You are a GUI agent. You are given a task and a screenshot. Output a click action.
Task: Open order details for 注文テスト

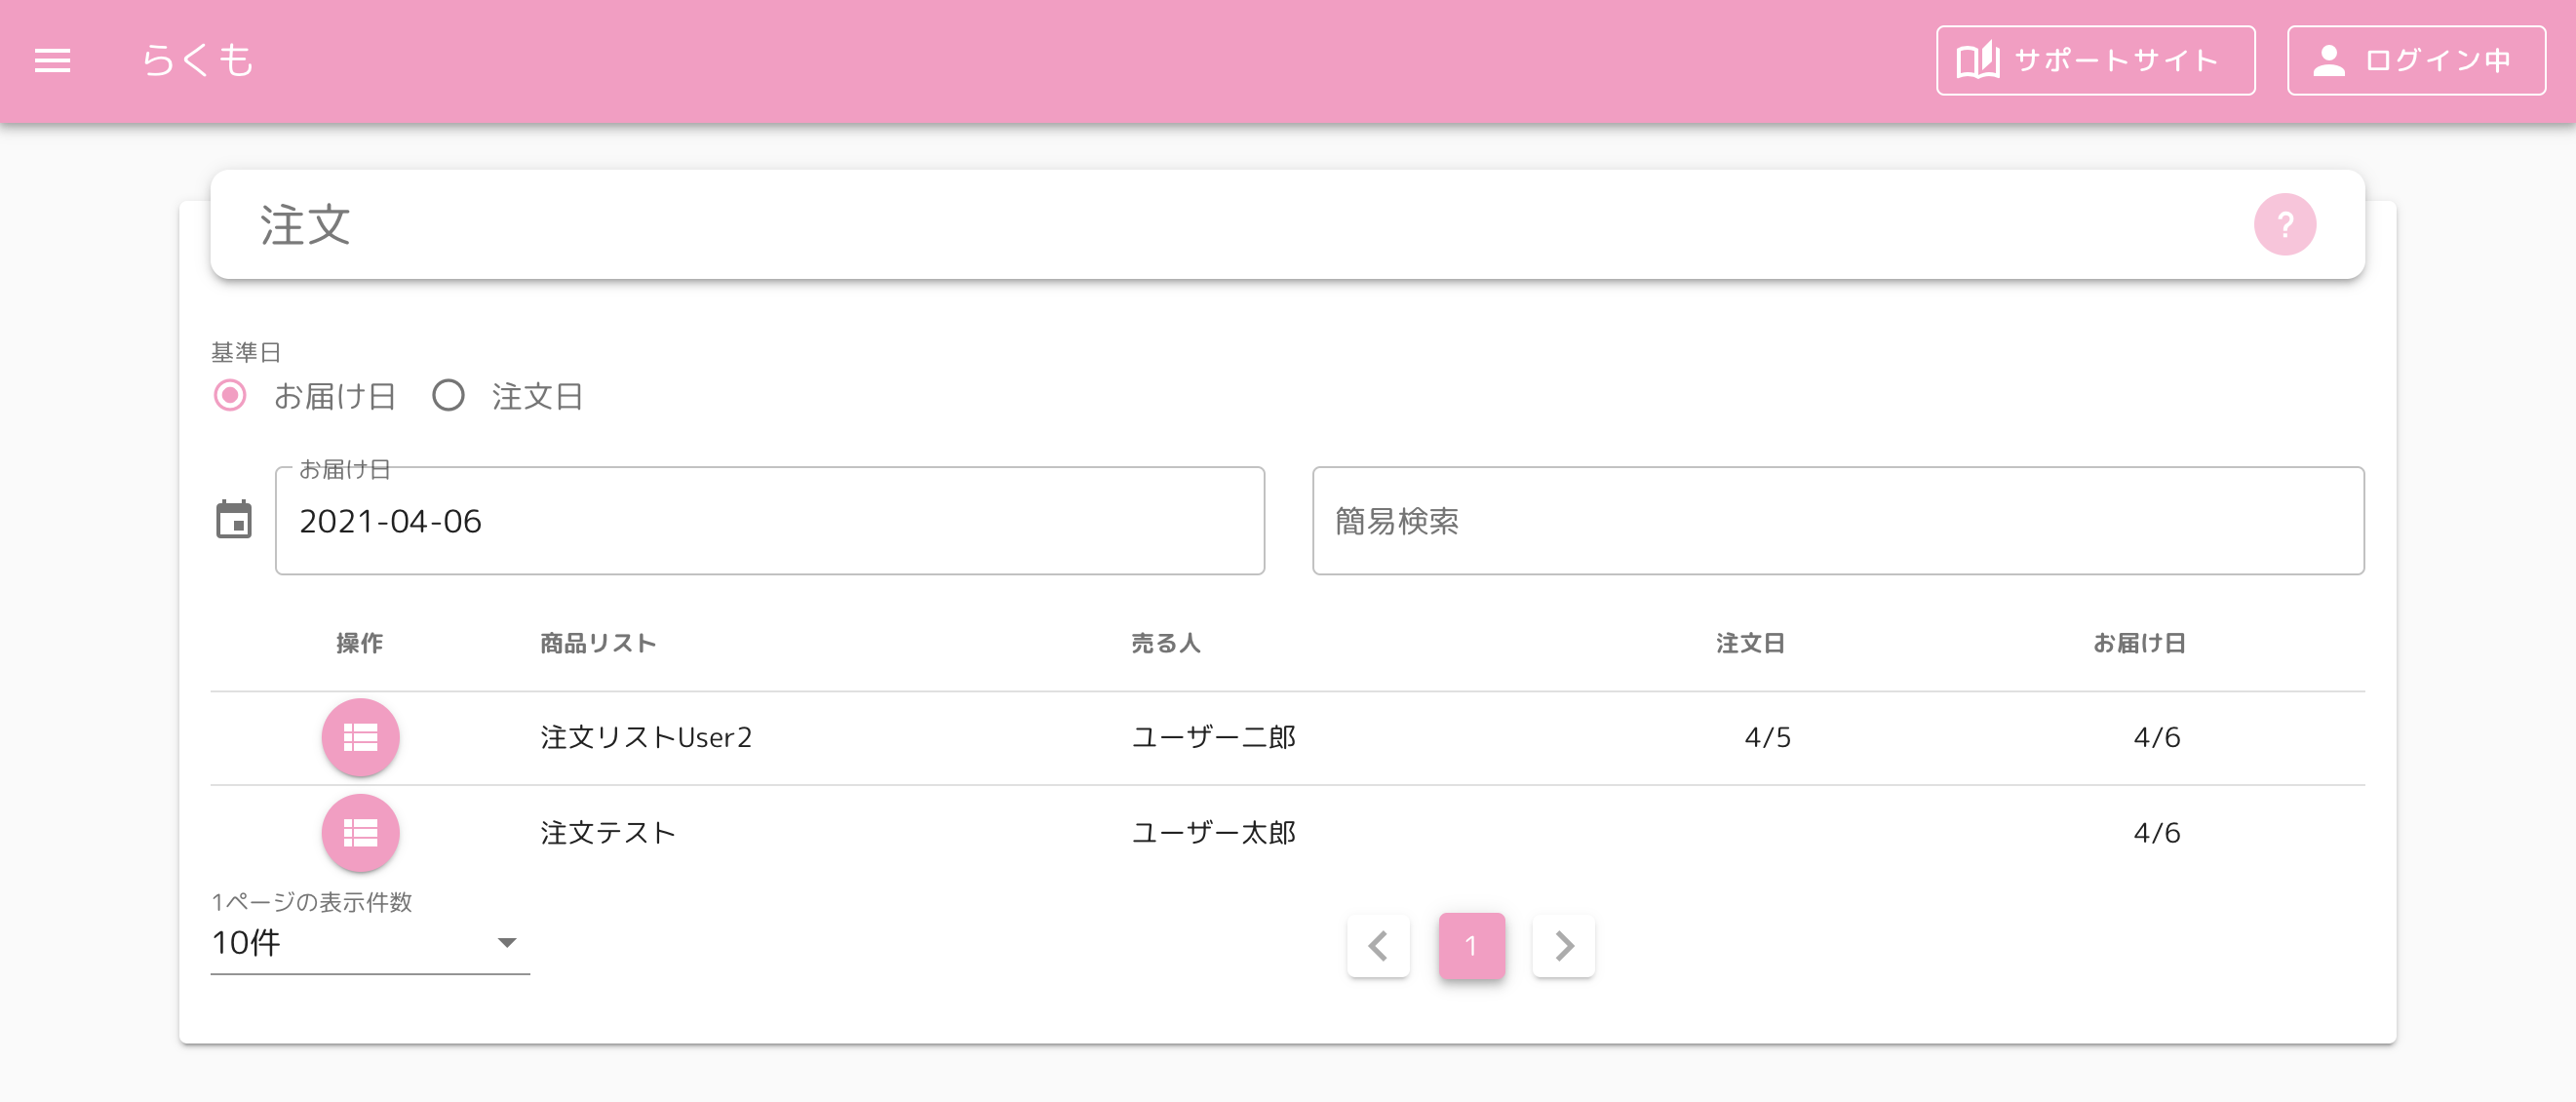click(x=360, y=832)
